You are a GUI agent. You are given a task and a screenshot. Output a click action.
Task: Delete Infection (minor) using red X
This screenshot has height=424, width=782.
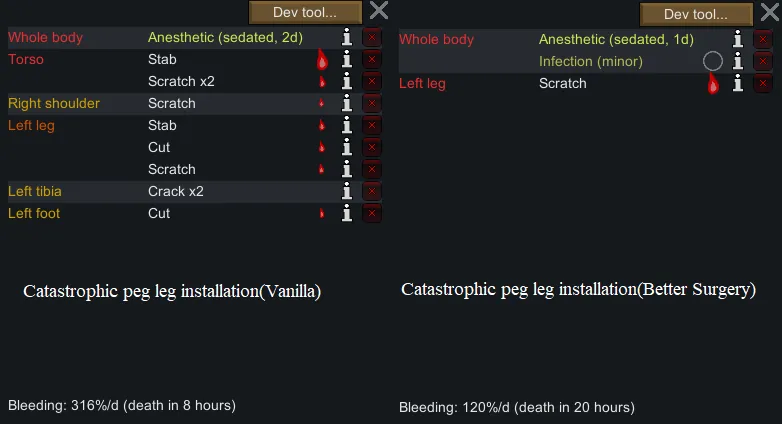click(x=763, y=62)
